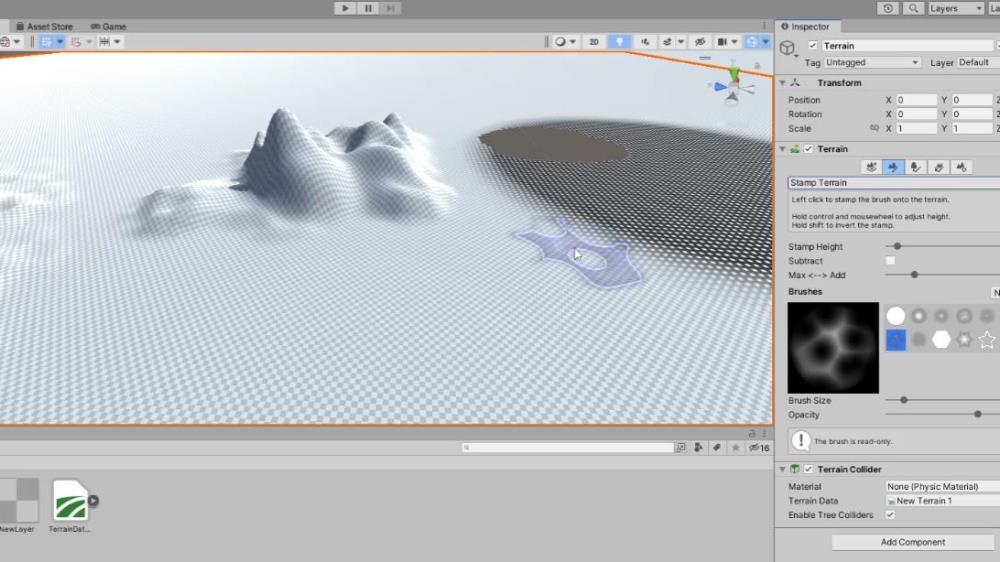Toggle scene lighting with the lightbulb icon
This screenshot has height=562, width=1000.
pos(620,42)
